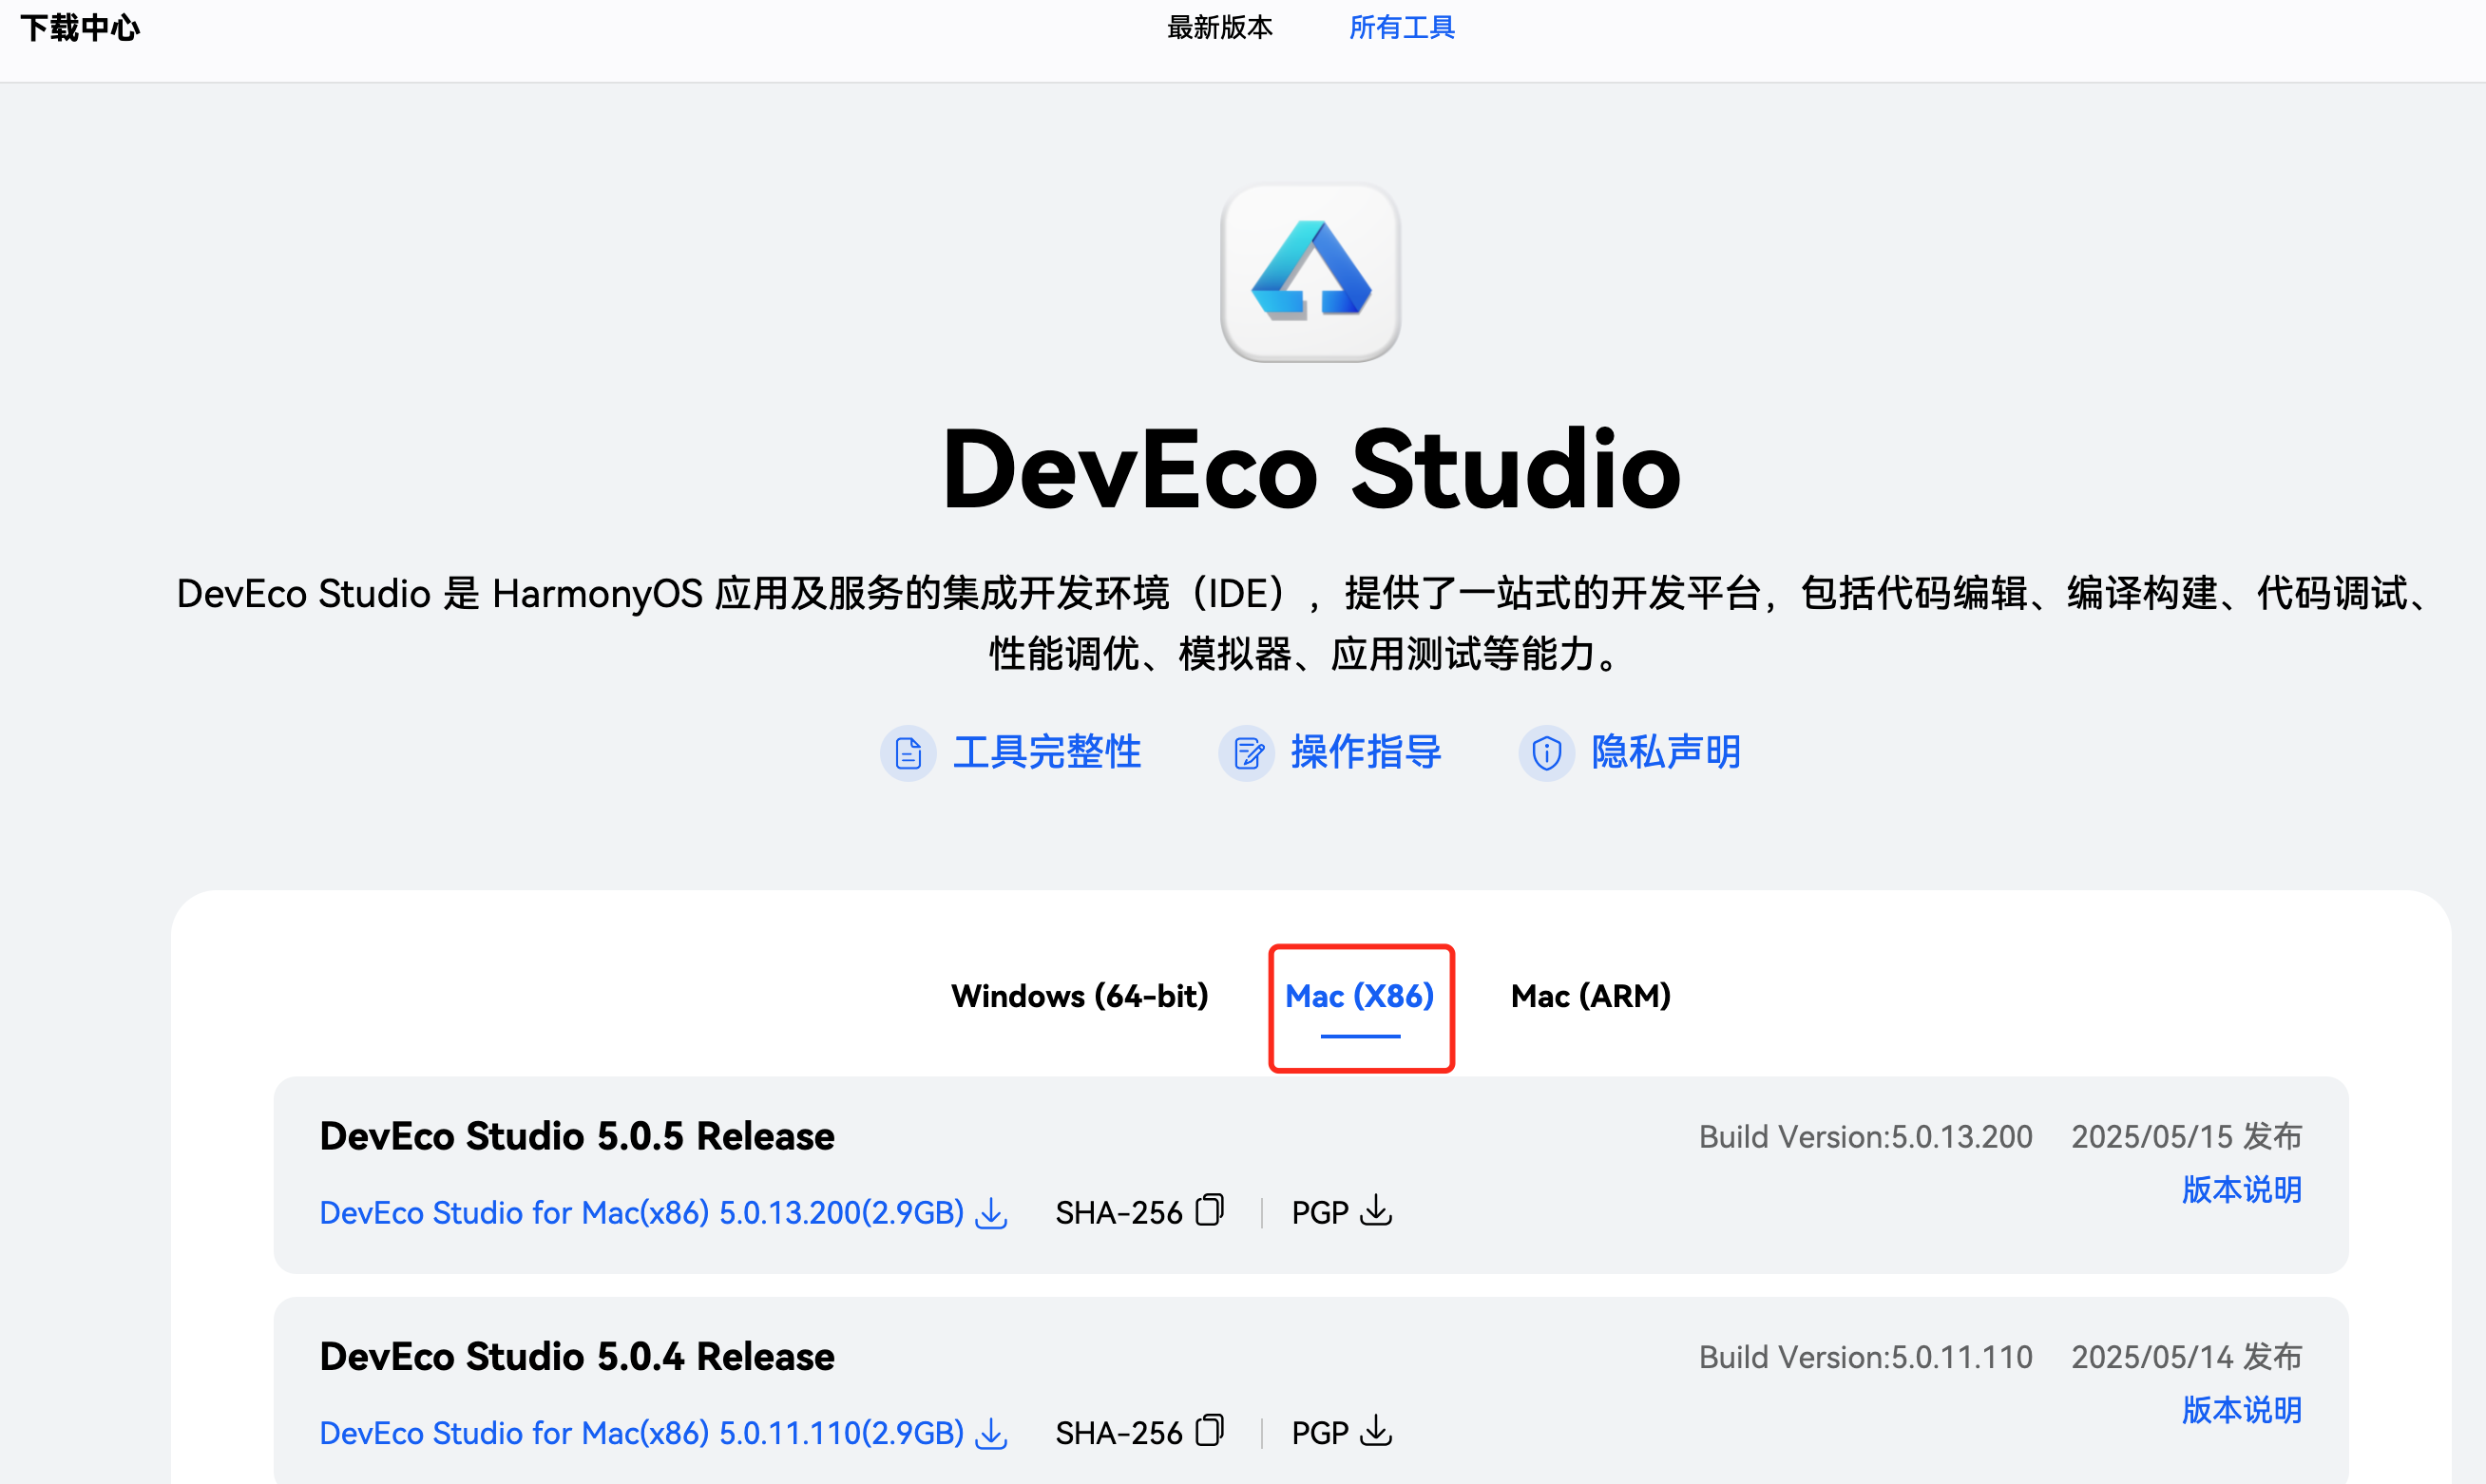Click the DevEco Studio app logo

[1310, 272]
